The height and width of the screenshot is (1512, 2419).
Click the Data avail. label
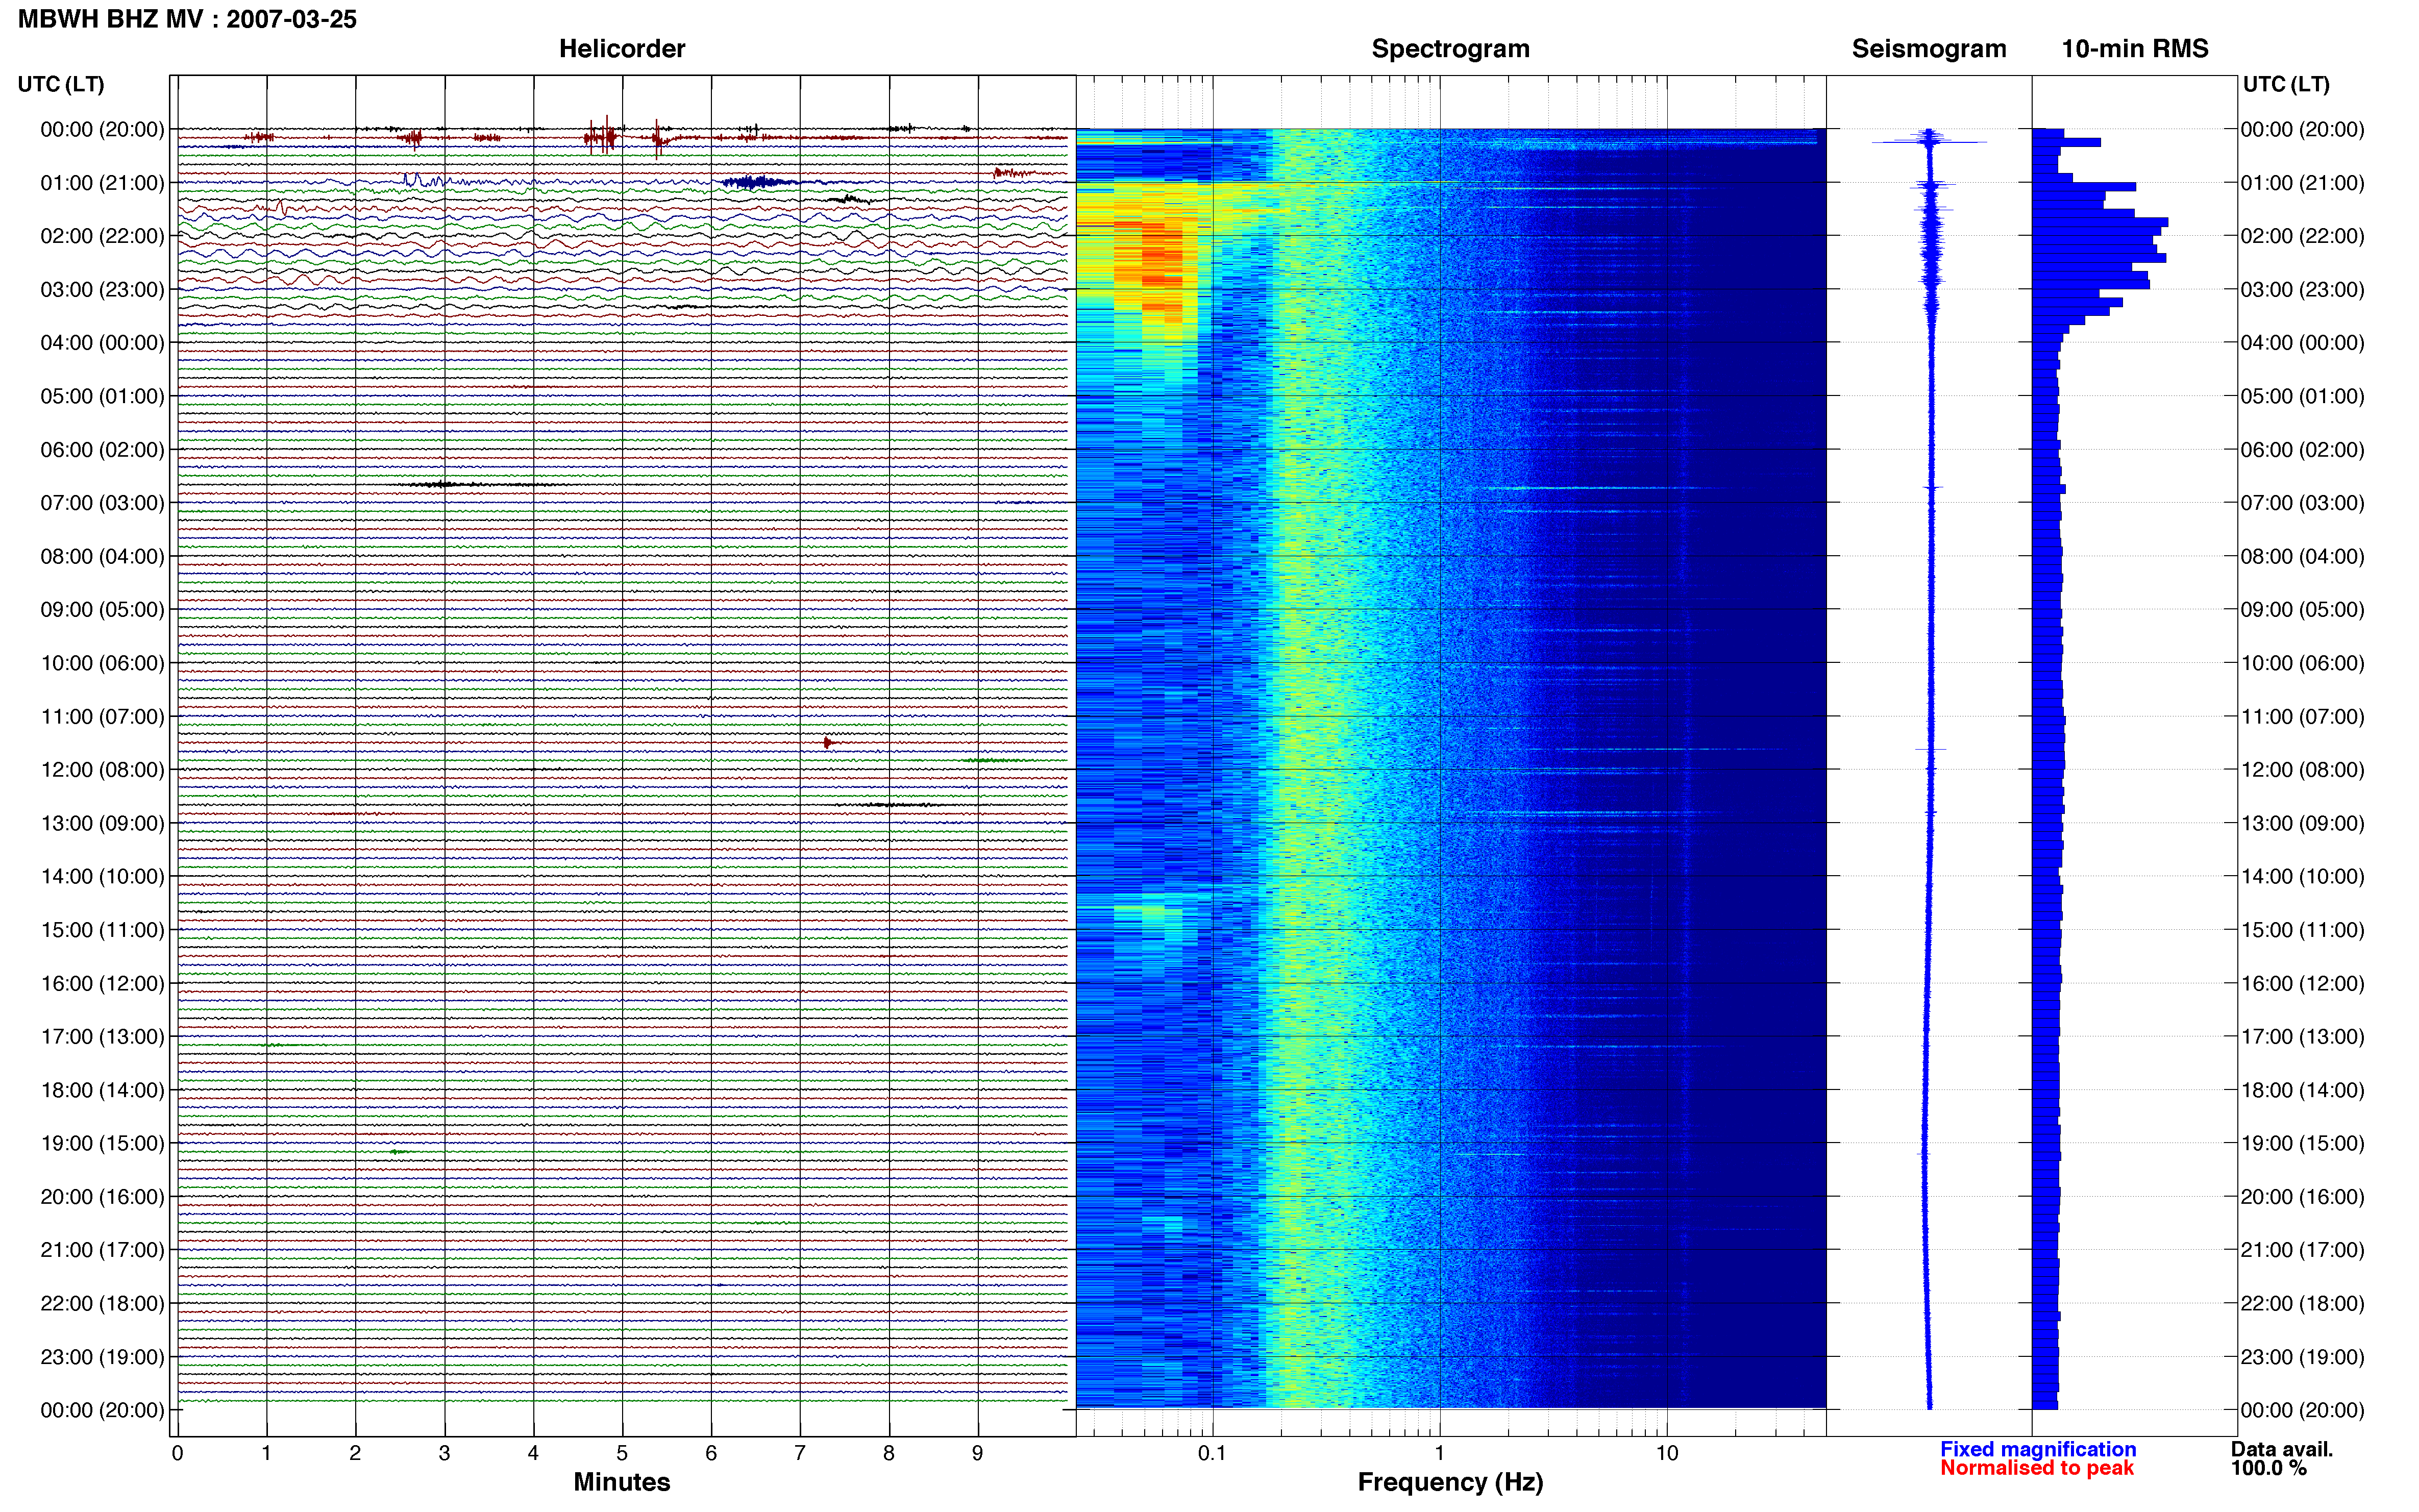pyautogui.click(x=2281, y=1449)
